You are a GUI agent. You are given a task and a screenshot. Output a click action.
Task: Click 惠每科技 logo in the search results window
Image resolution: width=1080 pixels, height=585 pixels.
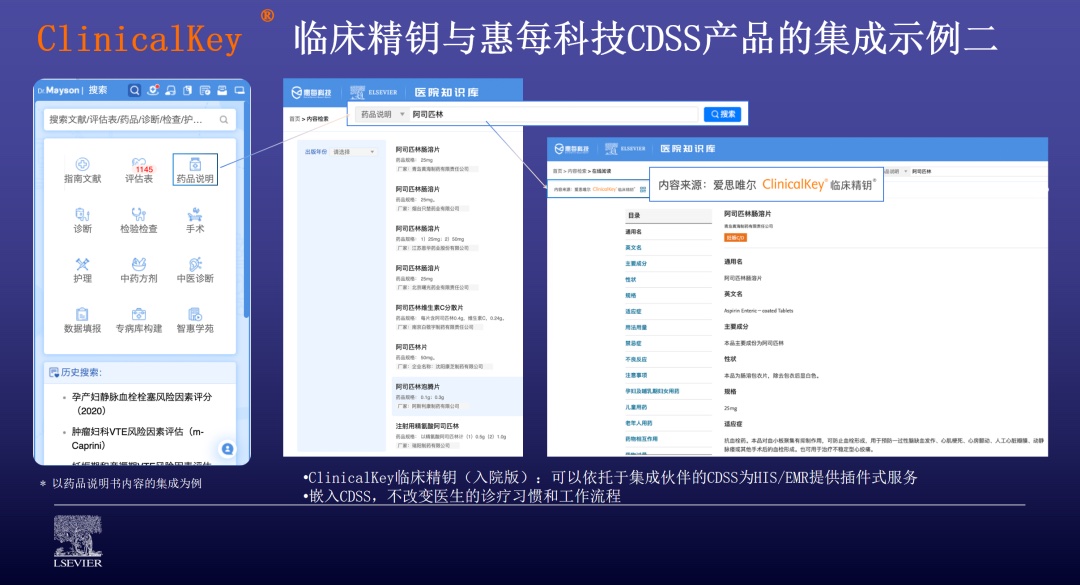pyautogui.click(x=311, y=92)
